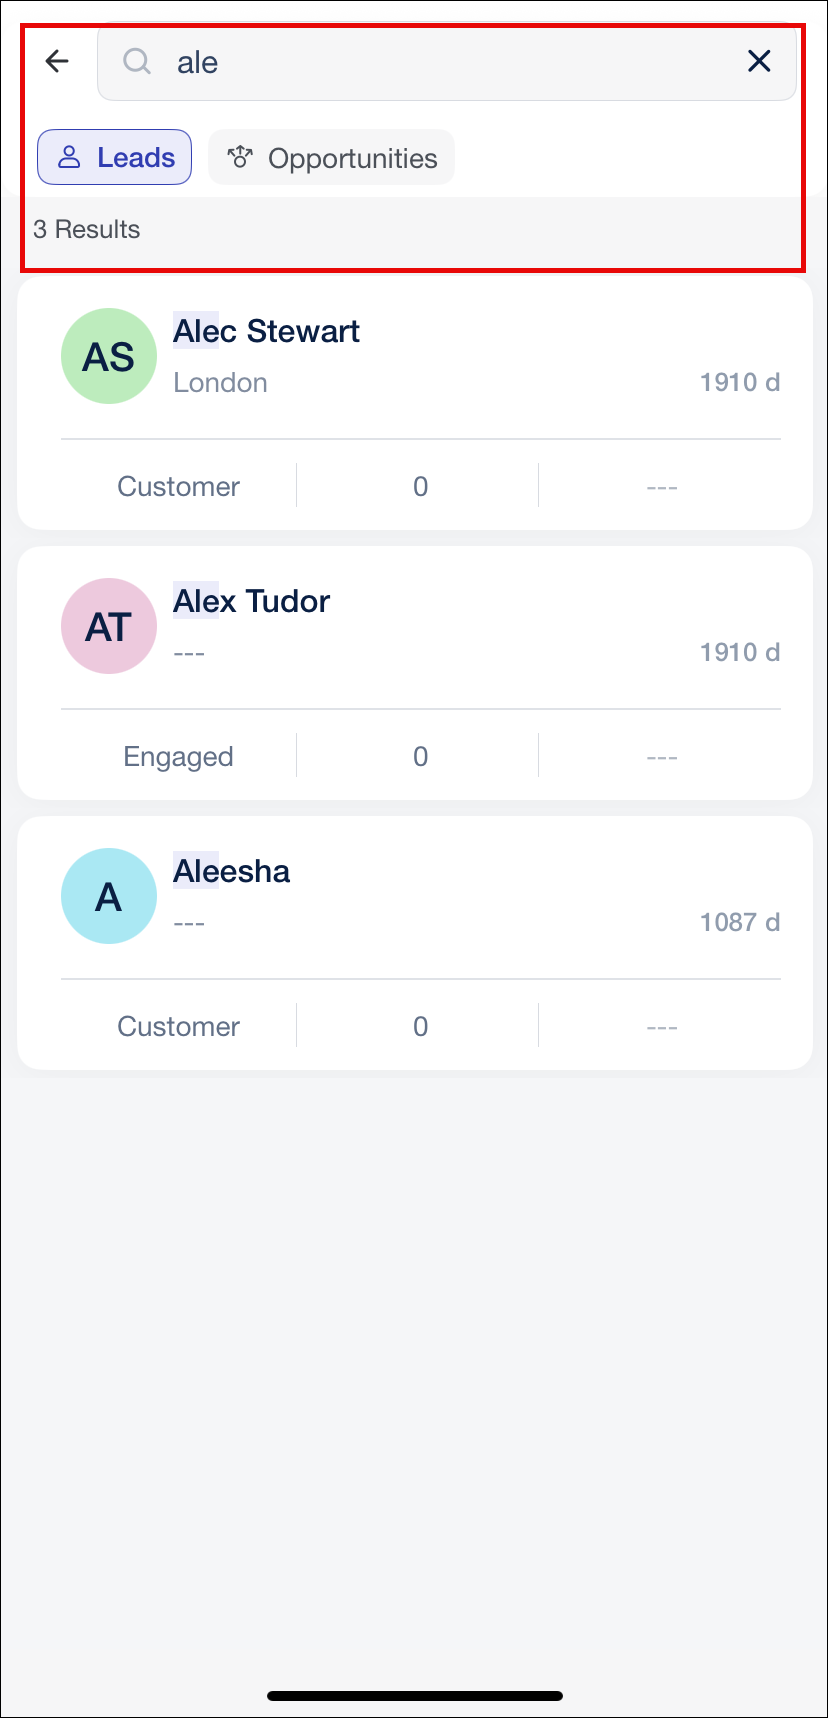Clear search with the X icon
The image size is (828, 1718).
(759, 62)
